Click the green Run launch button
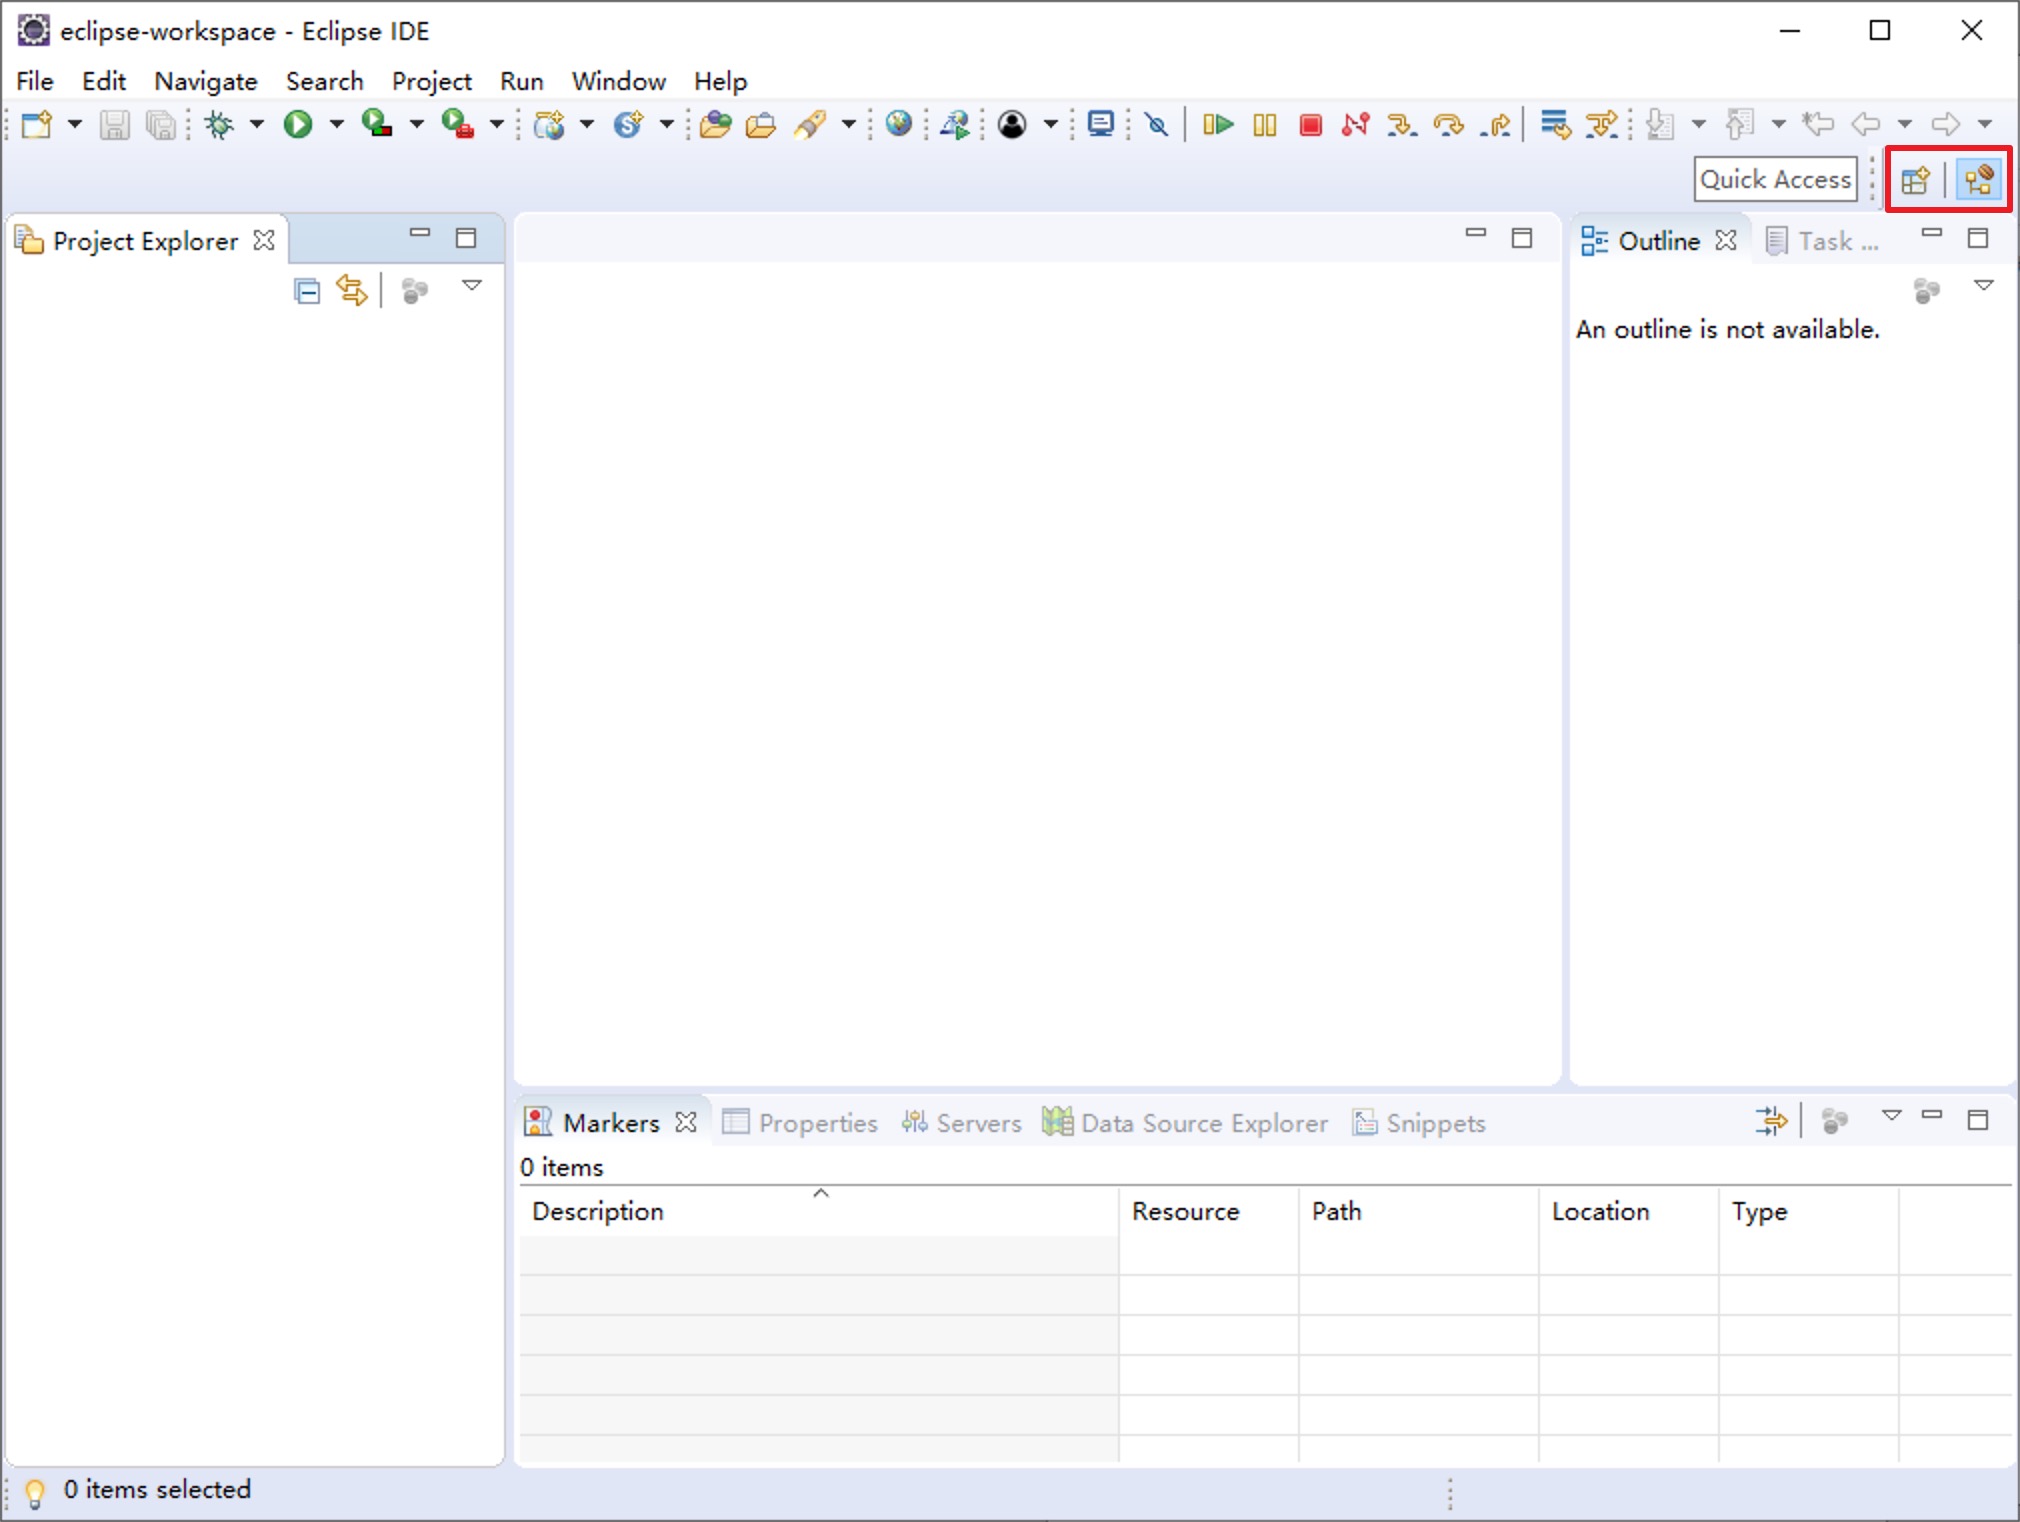This screenshot has height=1522, width=2020. pos(298,124)
